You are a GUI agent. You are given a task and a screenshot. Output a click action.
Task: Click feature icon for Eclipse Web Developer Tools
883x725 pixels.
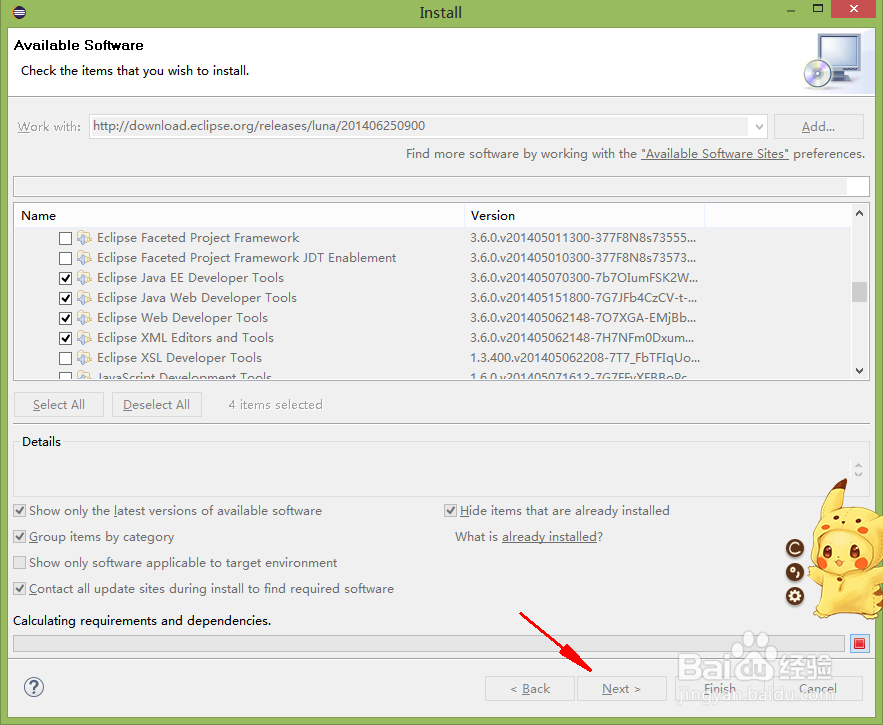[x=84, y=318]
